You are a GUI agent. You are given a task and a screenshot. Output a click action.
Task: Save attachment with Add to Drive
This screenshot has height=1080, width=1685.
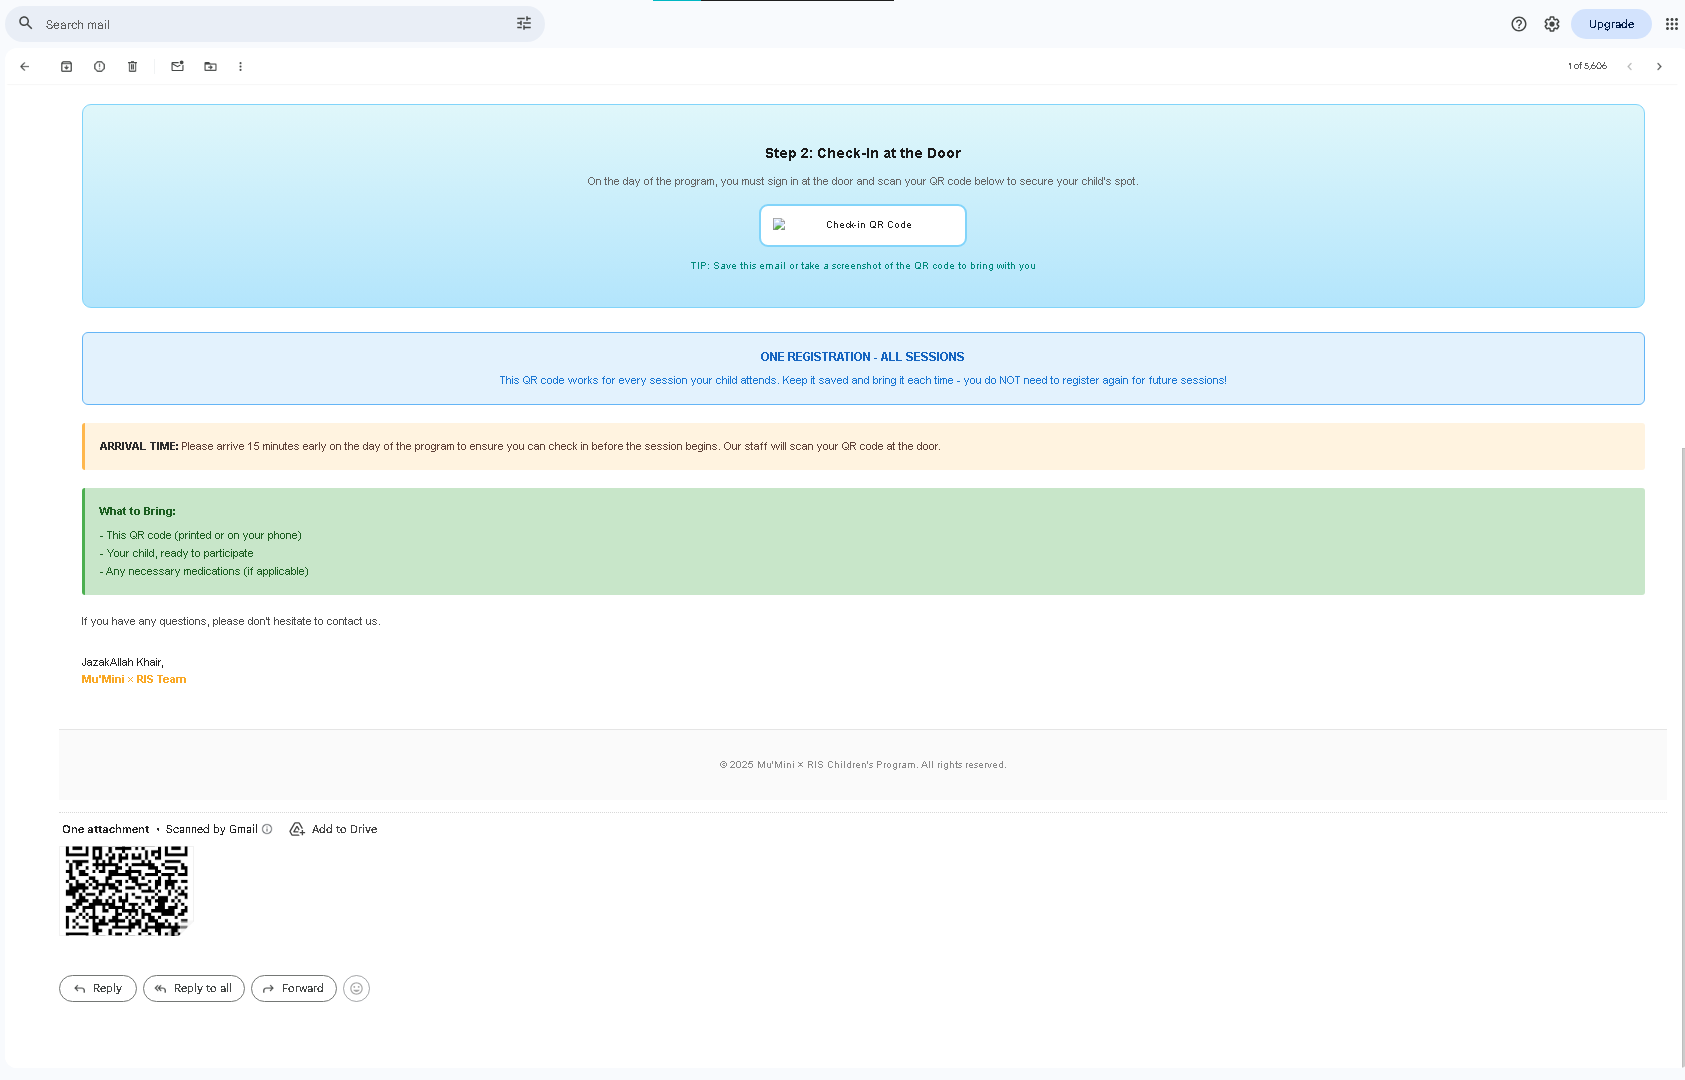pyautogui.click(x=333, y=829)
